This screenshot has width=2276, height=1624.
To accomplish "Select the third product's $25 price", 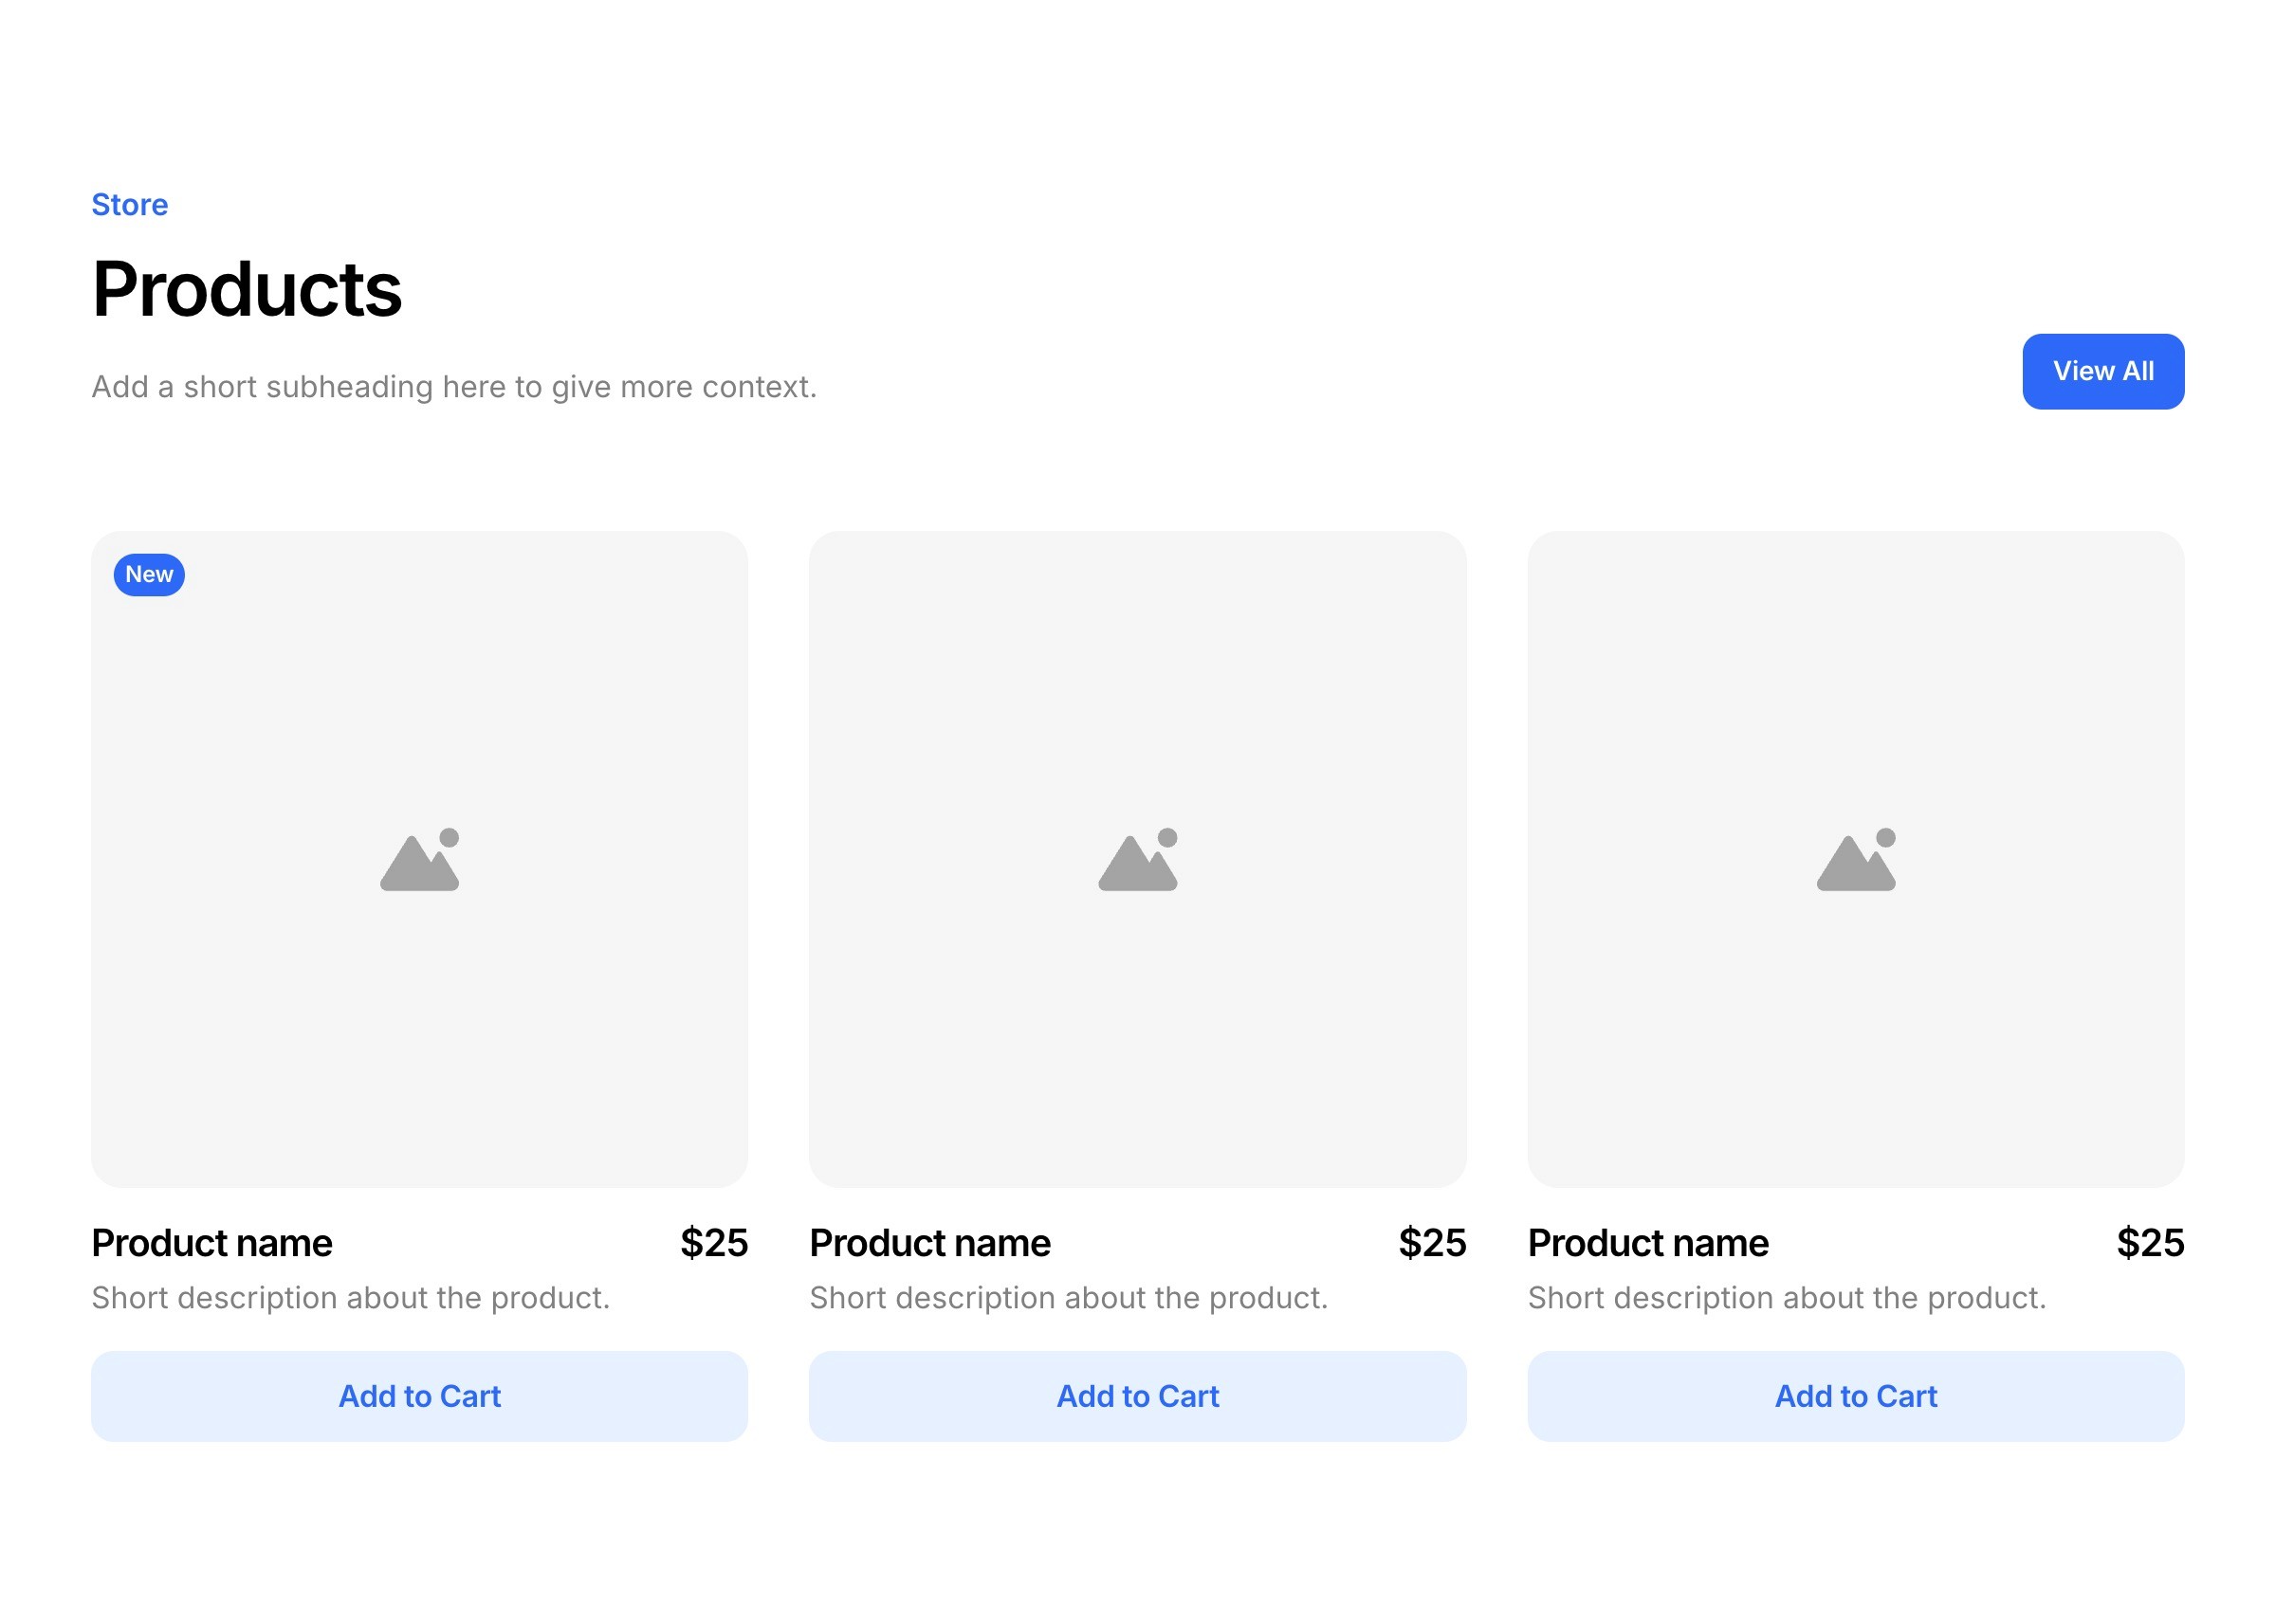I will (x=2150, y=1243).
